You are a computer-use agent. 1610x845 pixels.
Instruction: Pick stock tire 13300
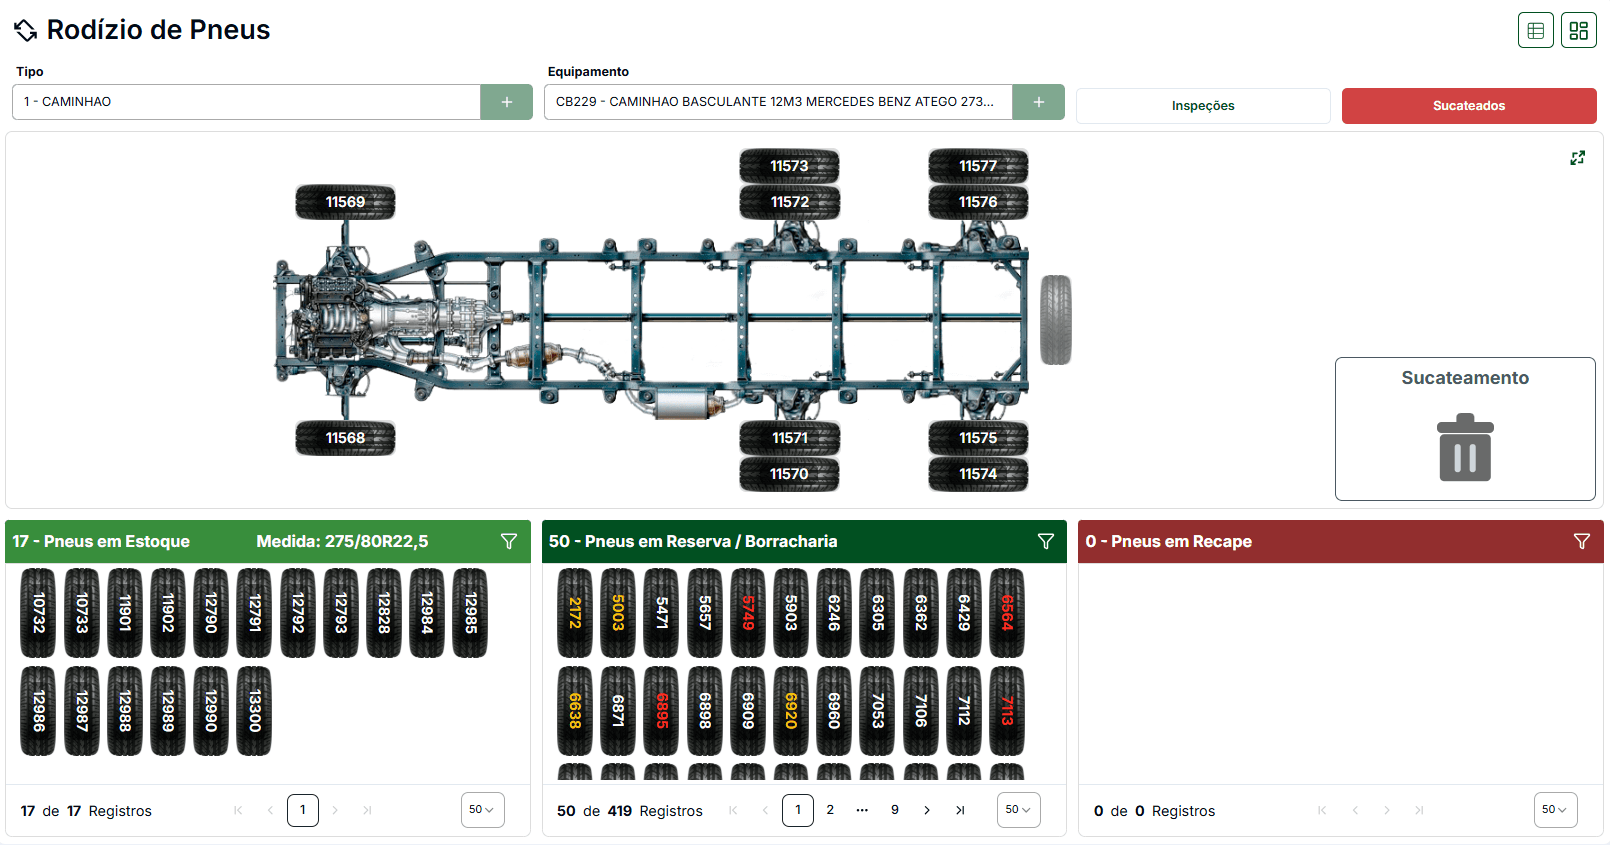click(254, 711)
